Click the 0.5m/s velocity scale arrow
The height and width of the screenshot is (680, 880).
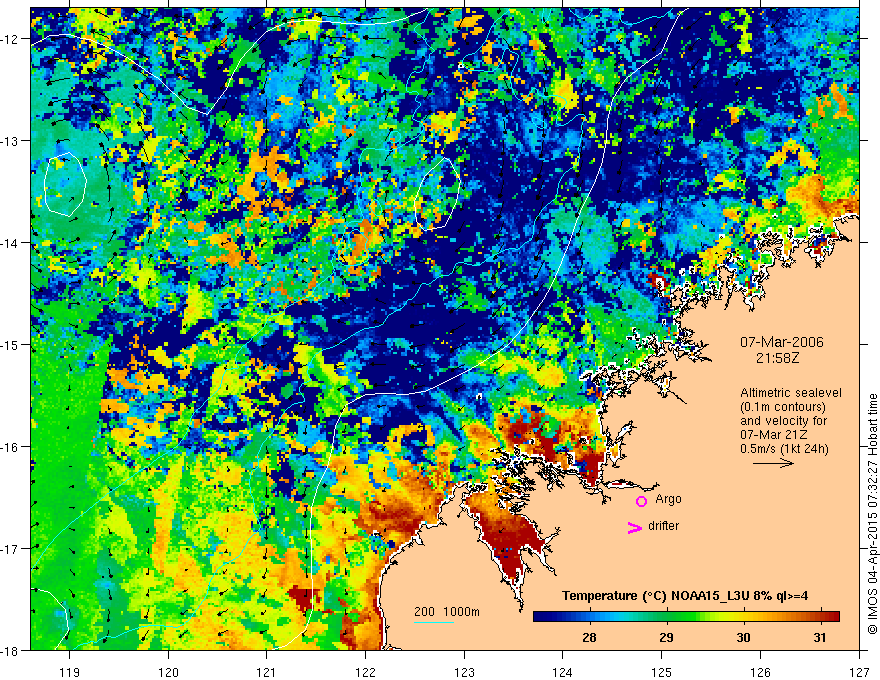click(x=773, y=463)
